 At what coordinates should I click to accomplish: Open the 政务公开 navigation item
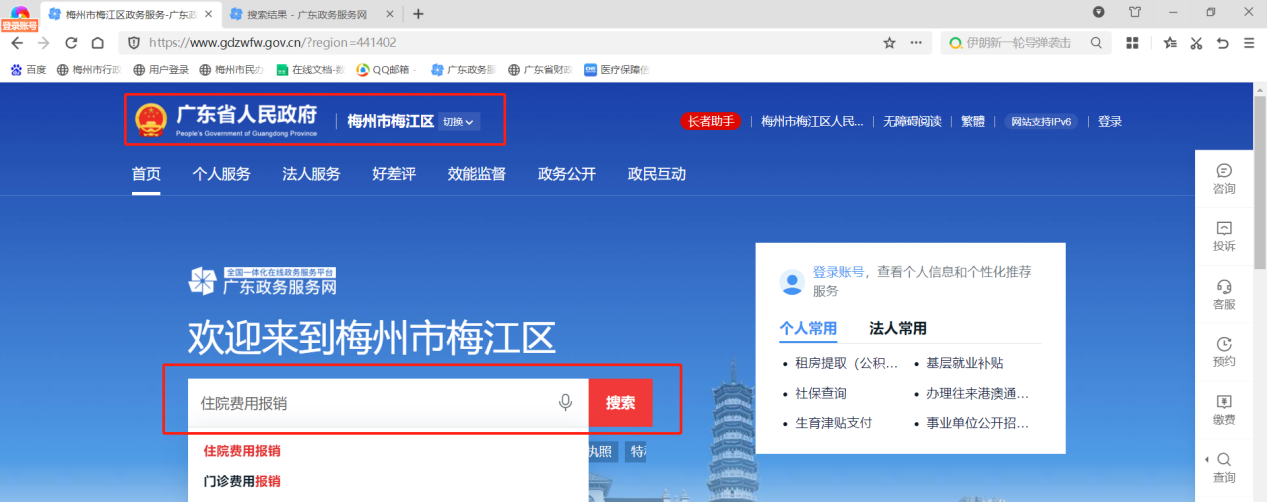(x=567, y=174)
